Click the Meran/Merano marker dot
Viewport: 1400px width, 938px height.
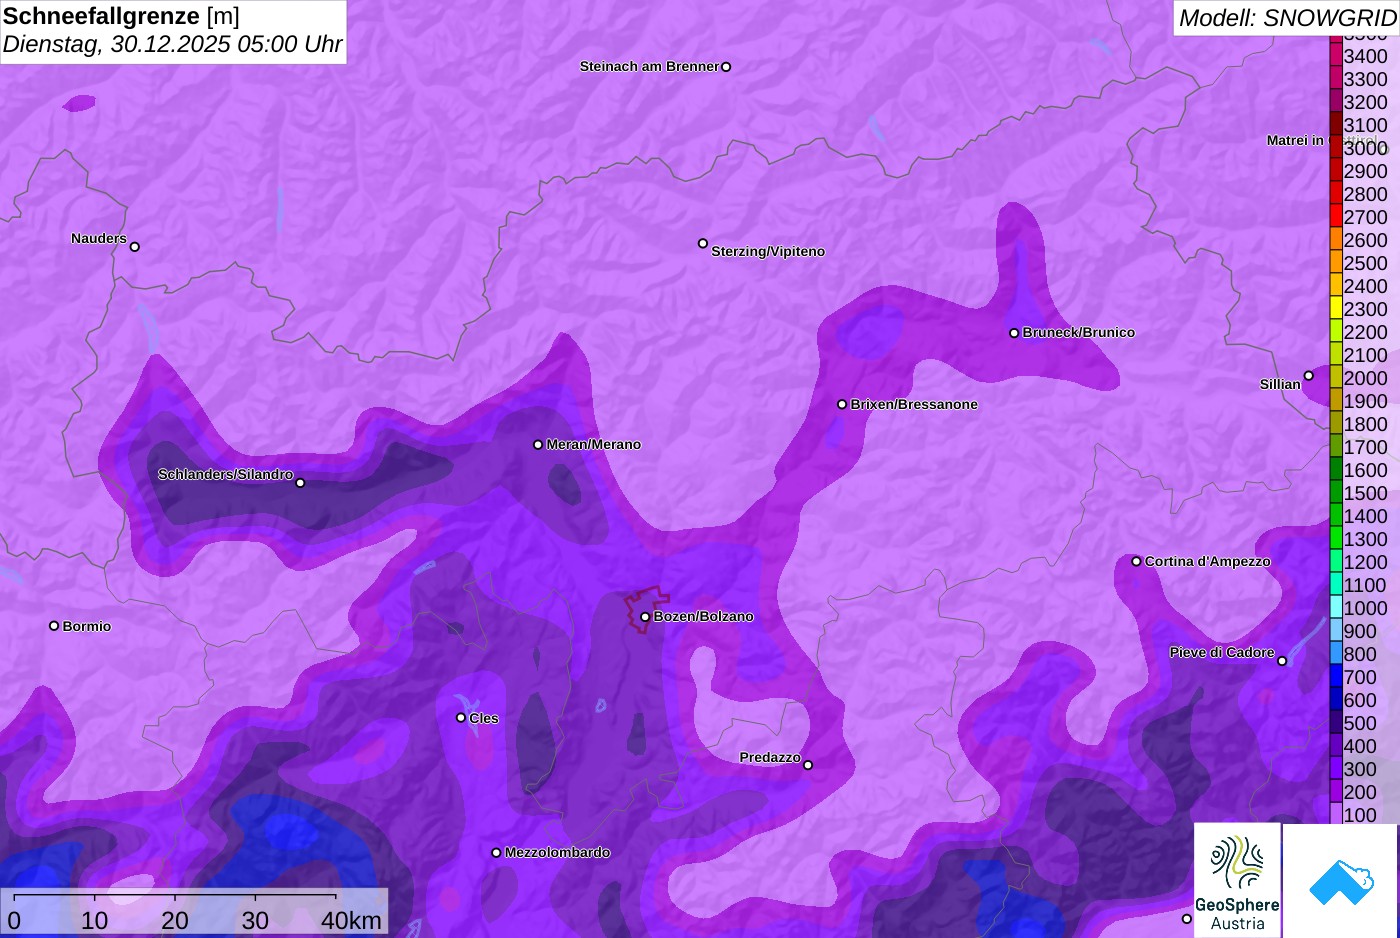(x=538, y=445)
